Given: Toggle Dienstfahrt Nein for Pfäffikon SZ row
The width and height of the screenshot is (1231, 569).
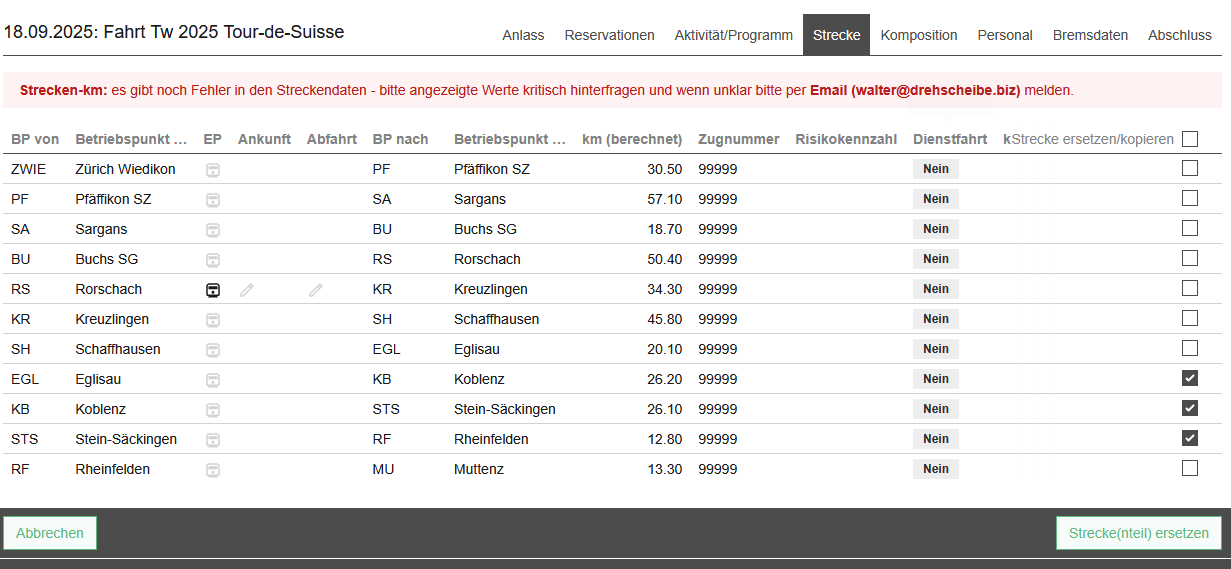Looking at the screenshot, I should pyautogui.click(x=935, y=199).
